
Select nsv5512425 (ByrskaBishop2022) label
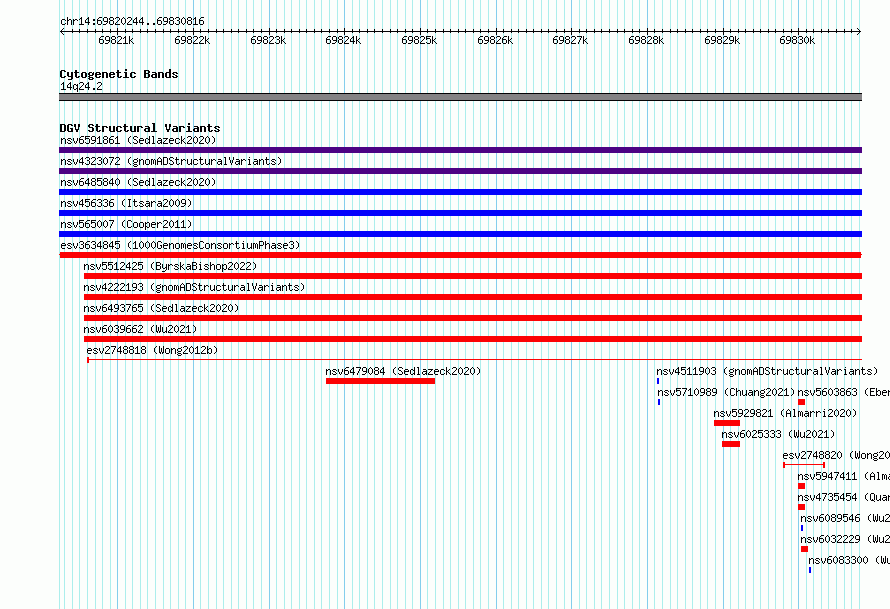(170, 266)
